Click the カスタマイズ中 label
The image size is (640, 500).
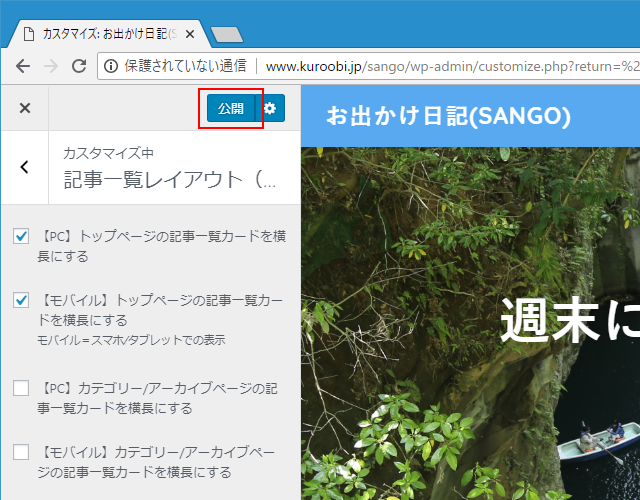click(x=108, y=153)
